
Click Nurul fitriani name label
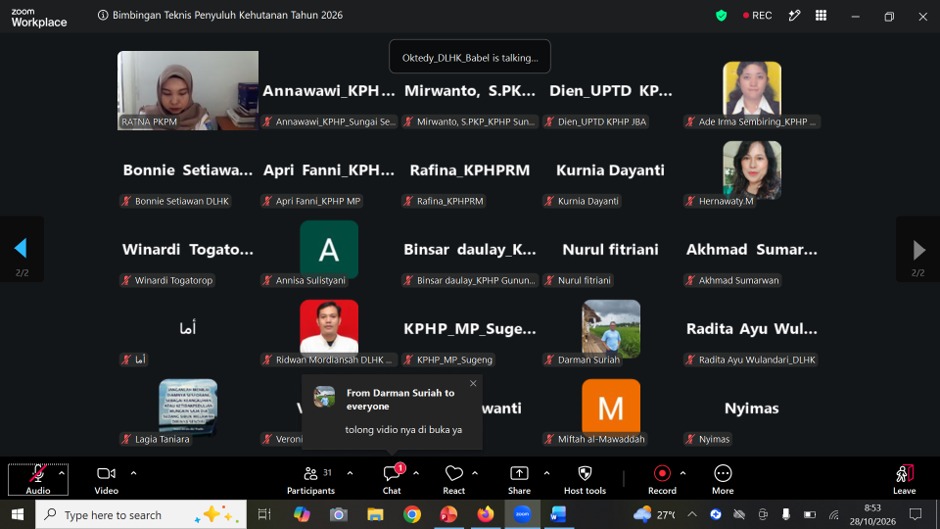(578, 280)
